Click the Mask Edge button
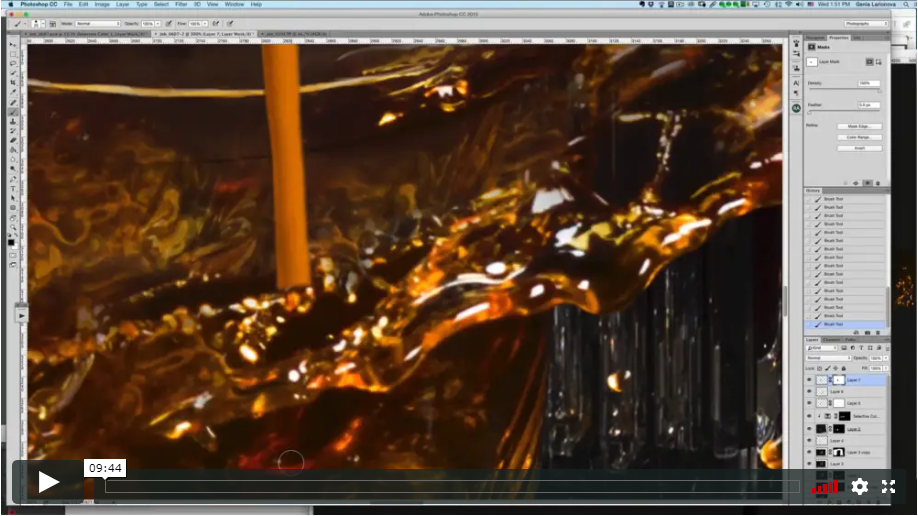Viewport: 918px width, 516px height. pos(859,126)
